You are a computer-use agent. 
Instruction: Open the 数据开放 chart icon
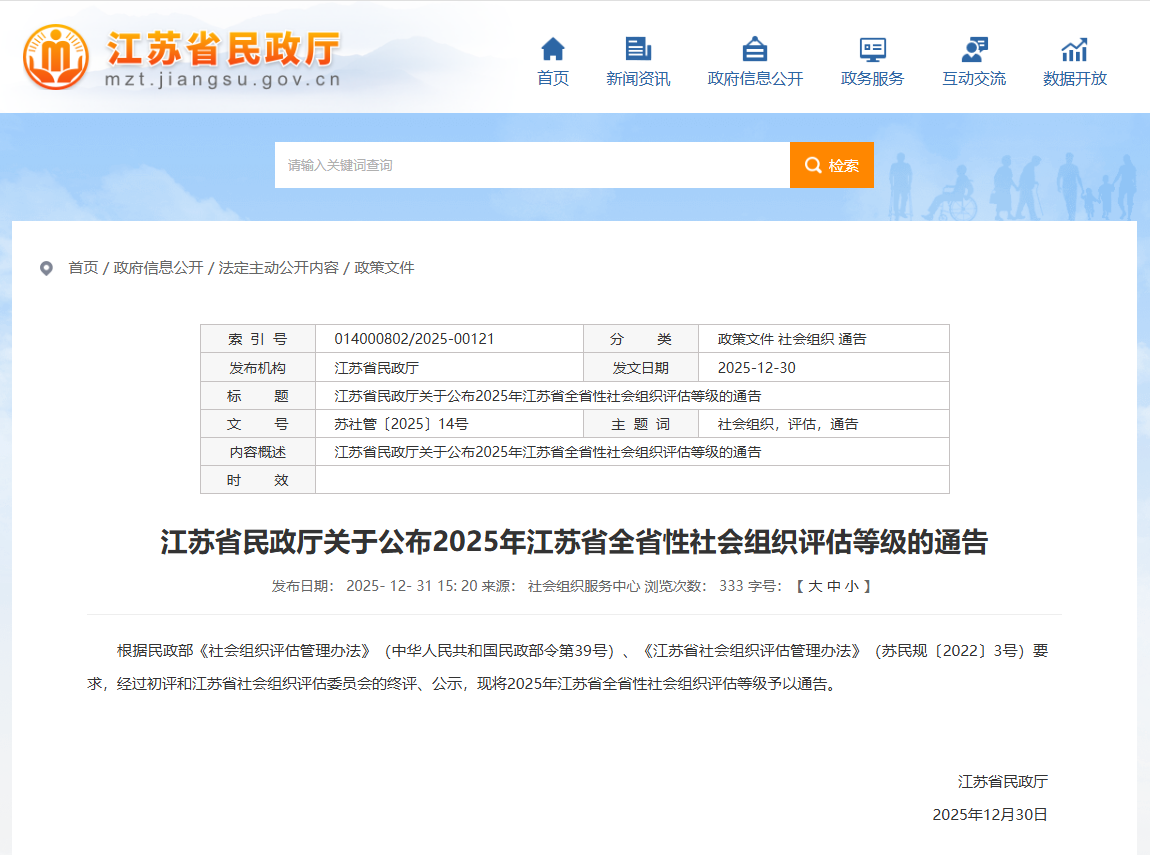1075,48
